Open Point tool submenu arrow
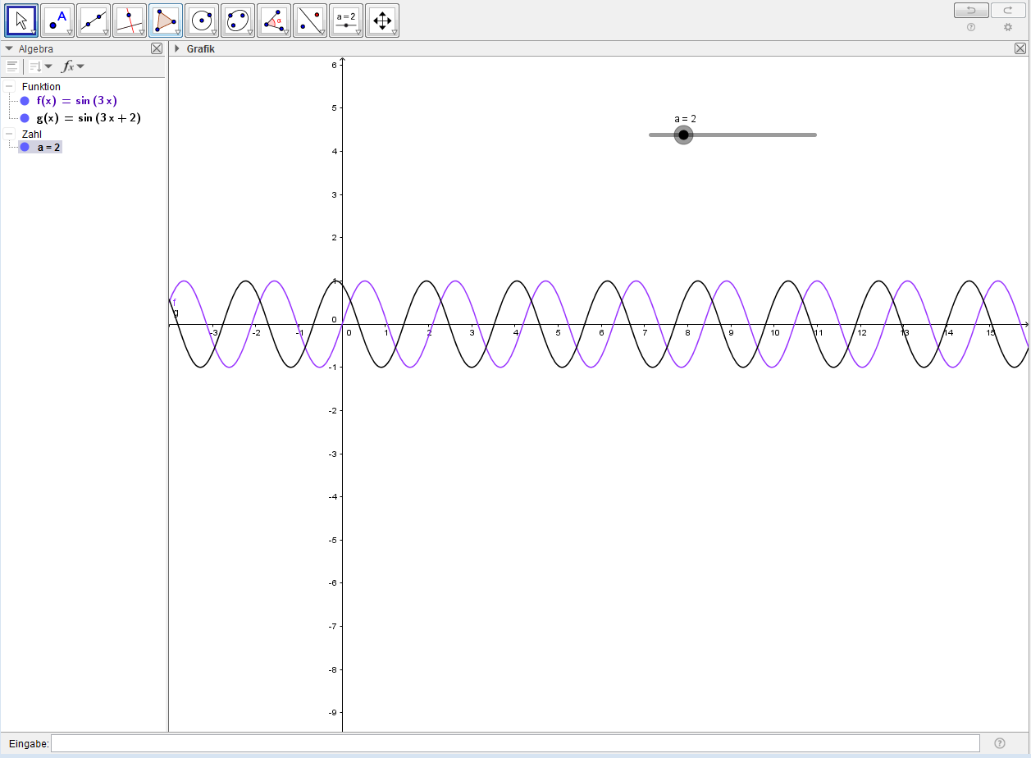Screen dimensions: 1031x758 [70, 32]
